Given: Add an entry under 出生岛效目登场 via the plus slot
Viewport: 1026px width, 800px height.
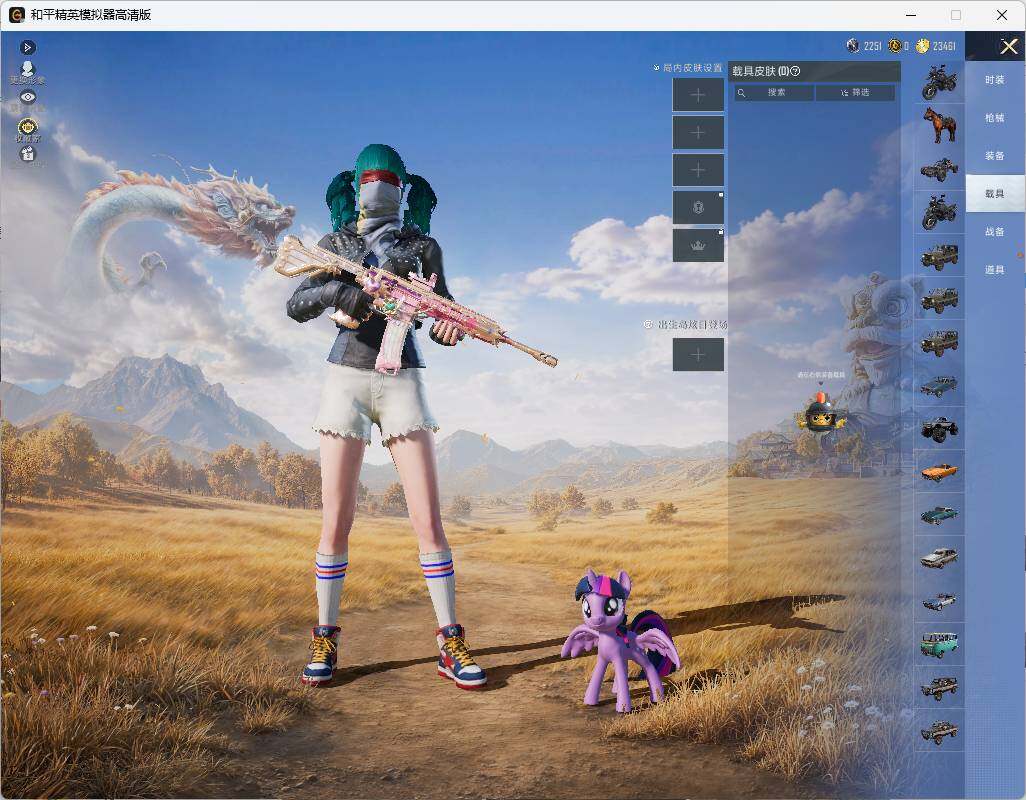Looking at the screenshot, I should pyautogui.click(x=698, y=355).
